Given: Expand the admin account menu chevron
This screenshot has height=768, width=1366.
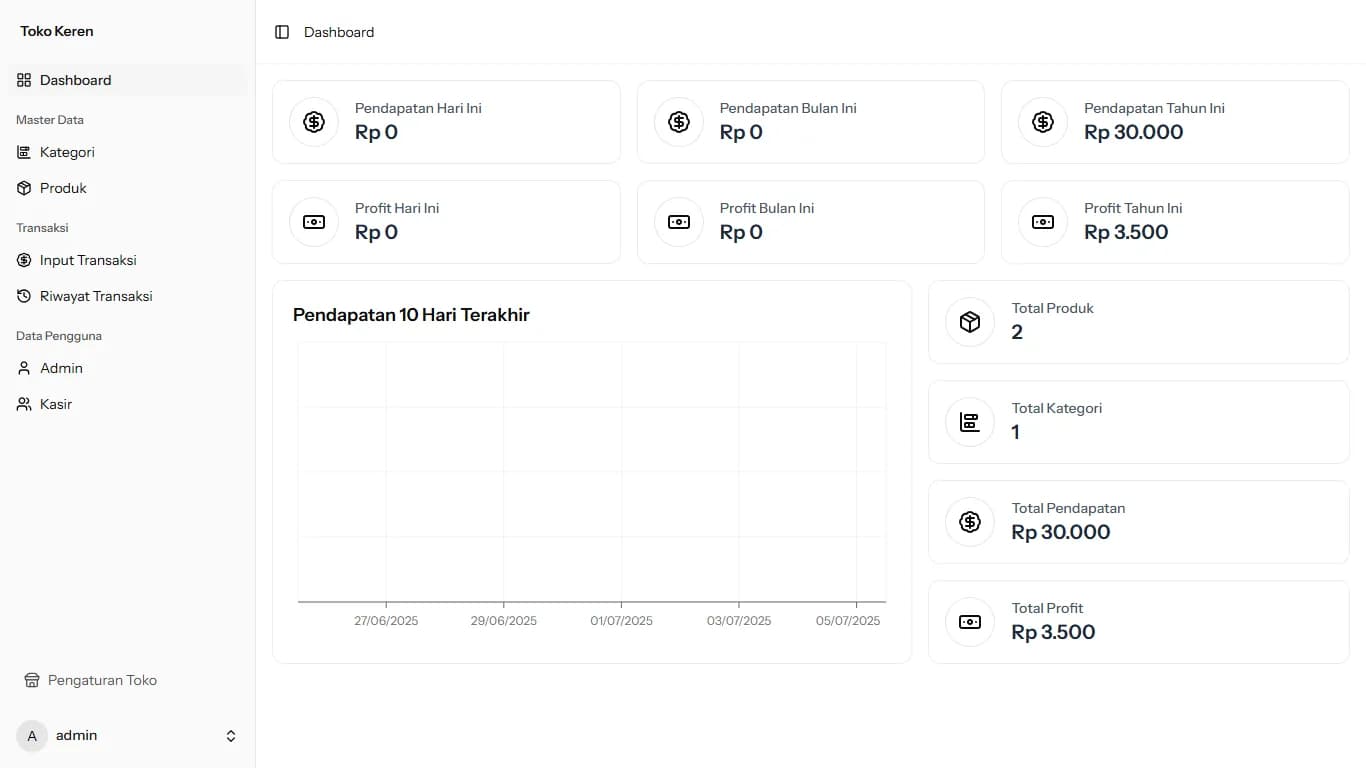Looking at the screenshot, I should click(231, 736).
